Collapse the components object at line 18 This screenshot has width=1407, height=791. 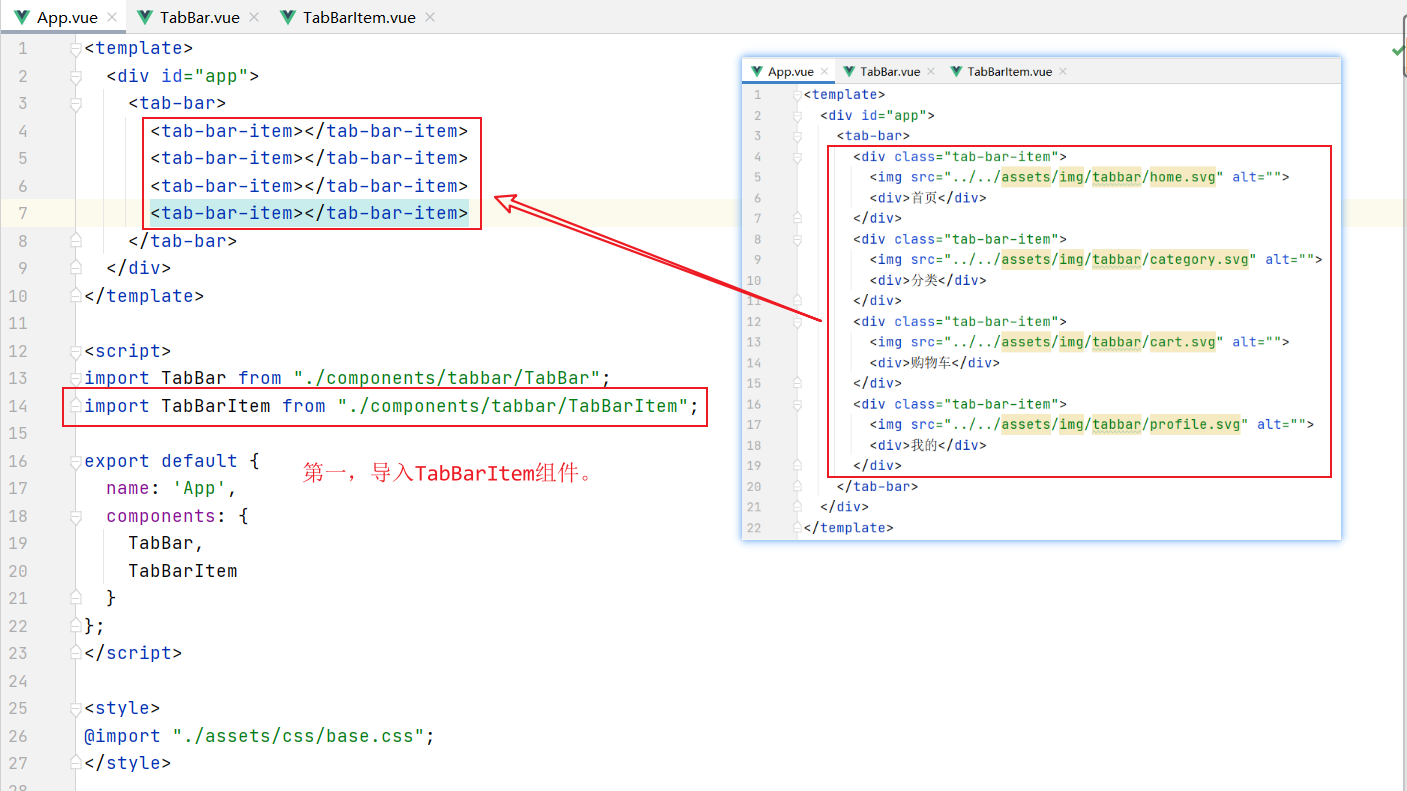[76, 516]
